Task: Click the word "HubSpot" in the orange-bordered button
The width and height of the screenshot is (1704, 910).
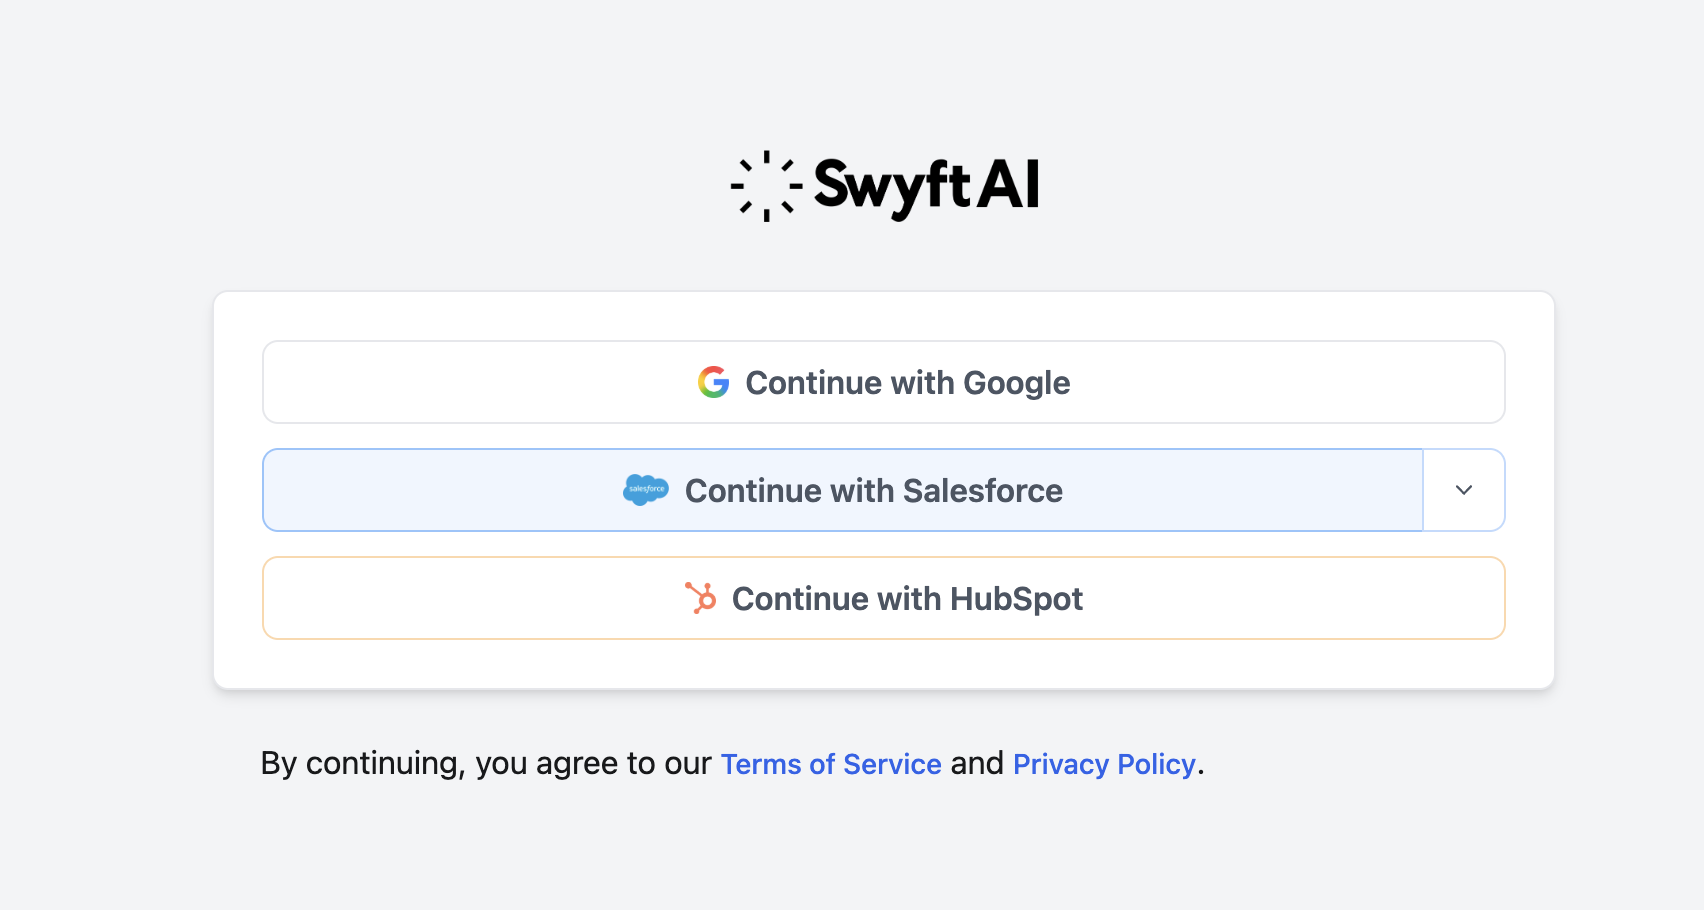Action: 1016,599
